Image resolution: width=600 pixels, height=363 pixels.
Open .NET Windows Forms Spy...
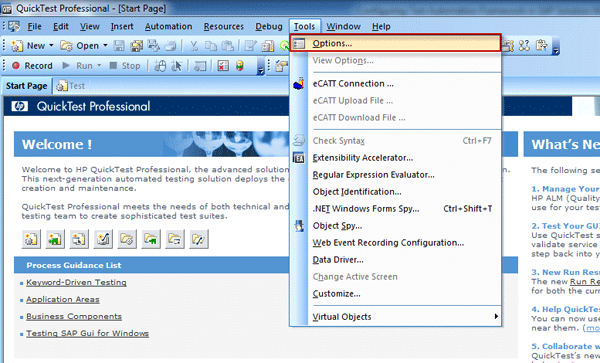click(395, 208)
